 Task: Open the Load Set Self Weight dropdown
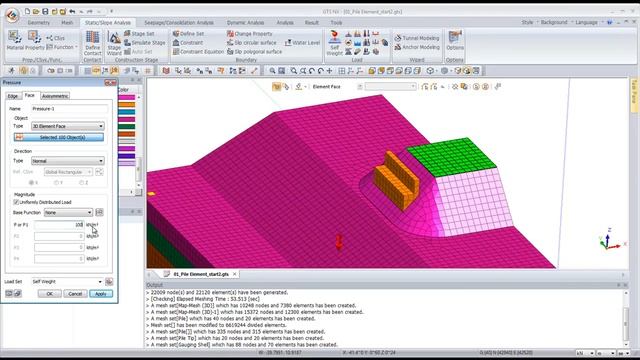67,282
